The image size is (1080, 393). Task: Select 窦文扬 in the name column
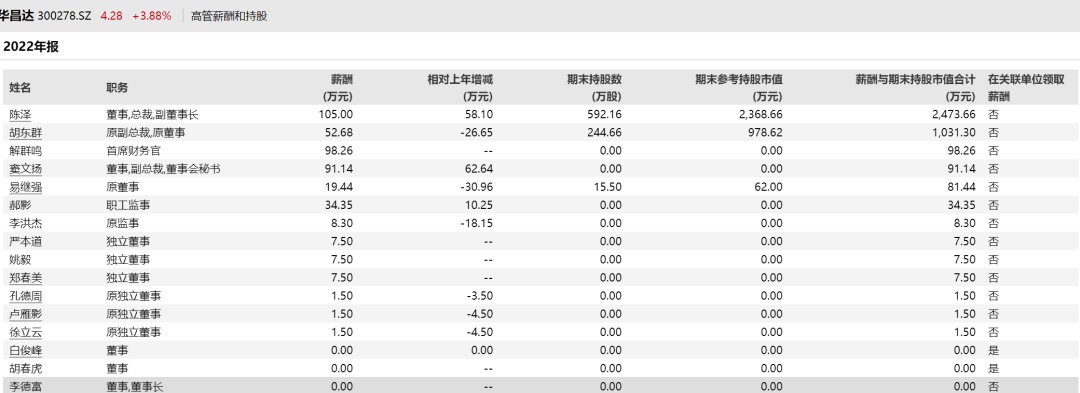pos(25,169)
